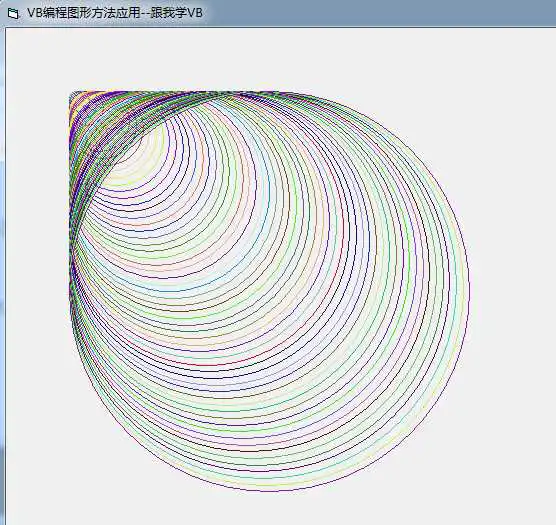Click the top-right corner of the form canvas
This screenshot has height=525, width=556.
(552, 31)
